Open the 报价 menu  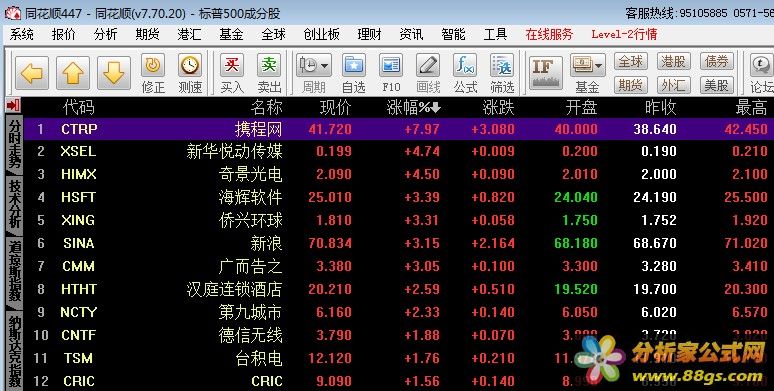64,35
